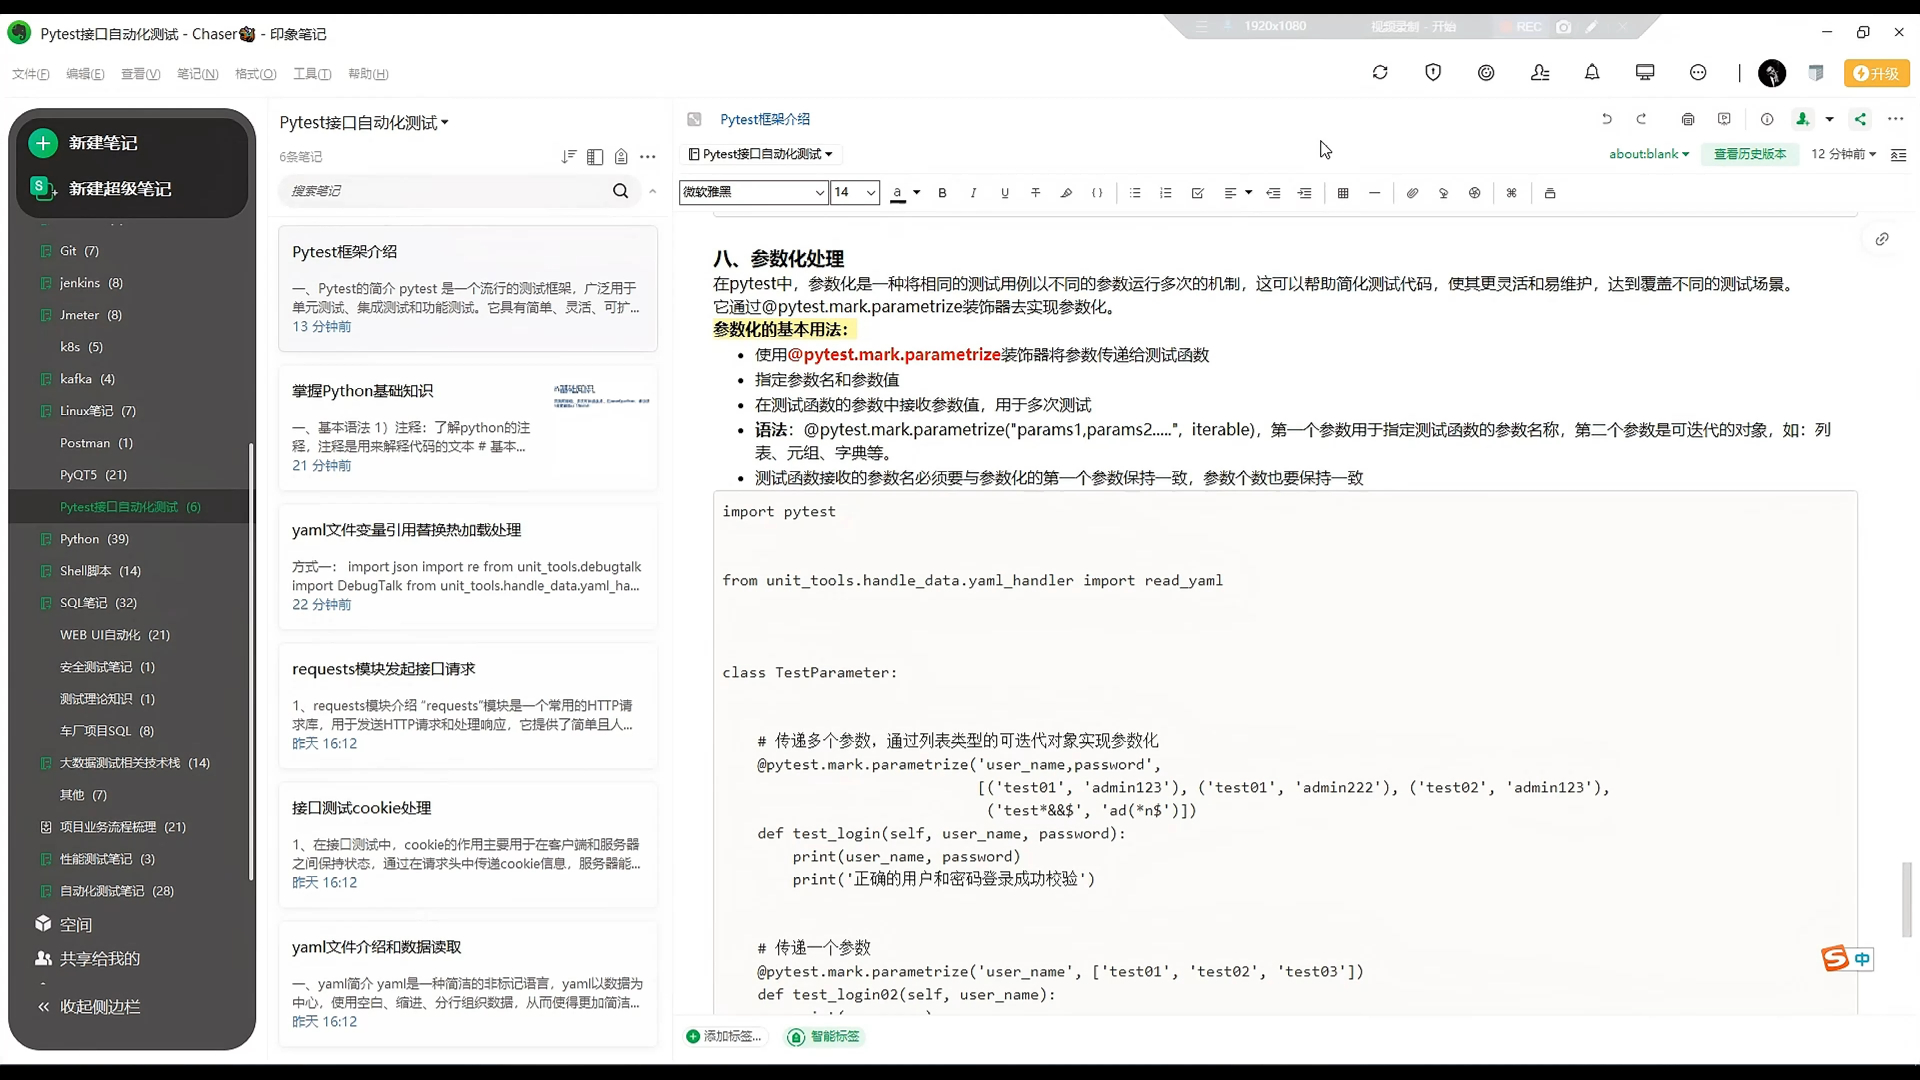Viewport: 1920px width, 1080px height.
Task: Click the copy link icon beside note
Action: tap(1882, 239)
